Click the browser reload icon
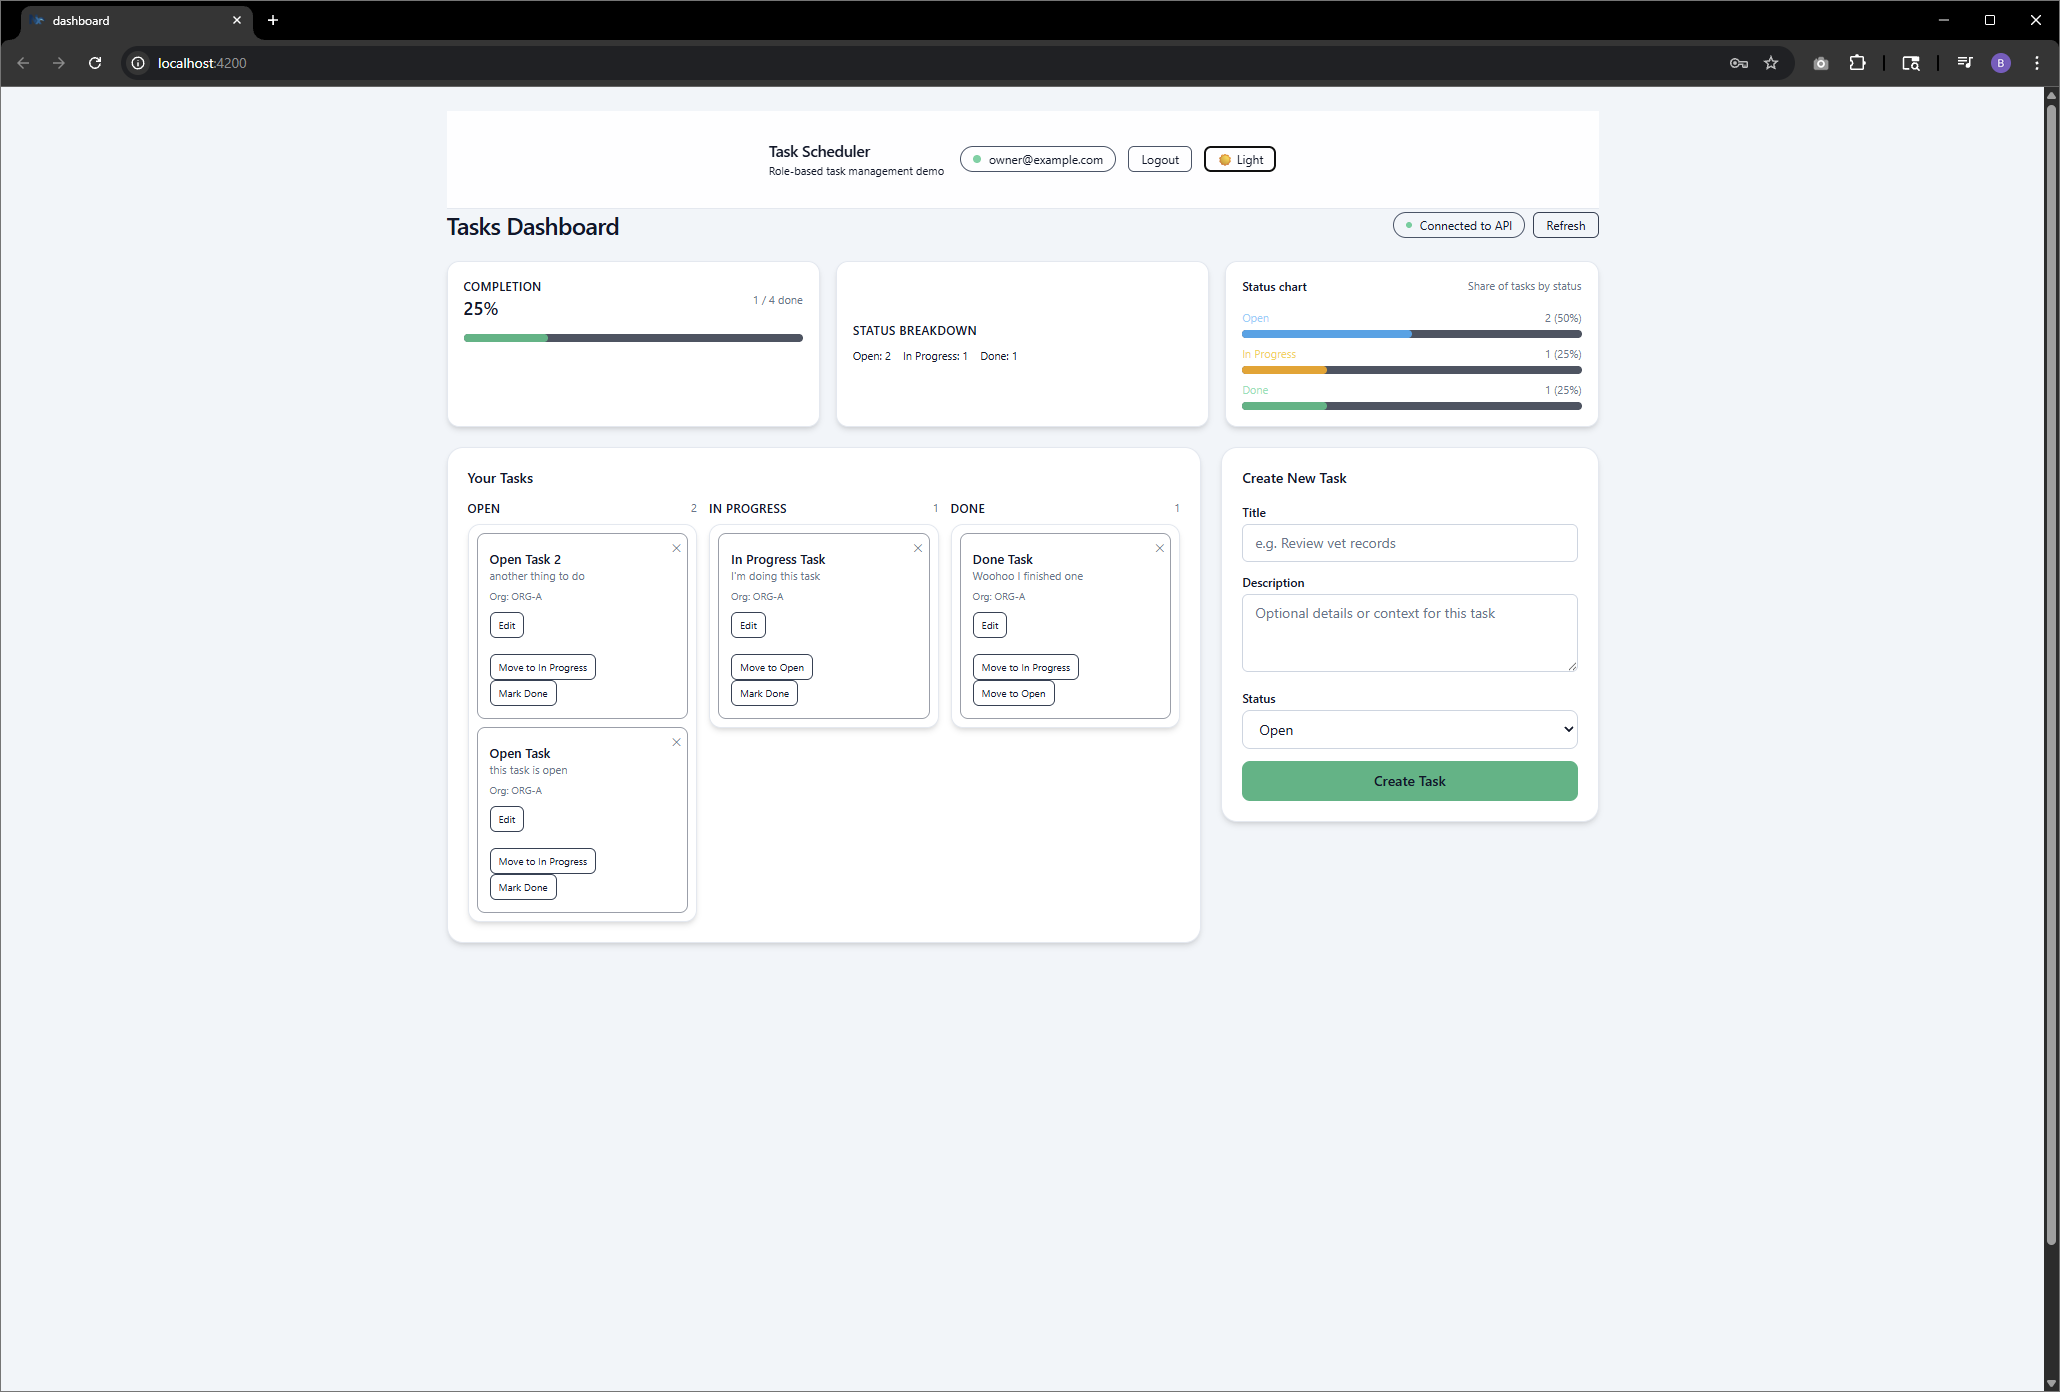Viewport: 2060px width, 1392px height. tap(95, 62)
